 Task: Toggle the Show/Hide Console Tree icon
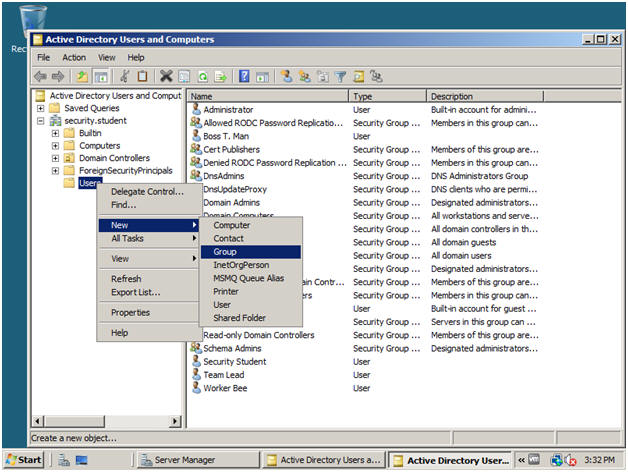(101, 76)
